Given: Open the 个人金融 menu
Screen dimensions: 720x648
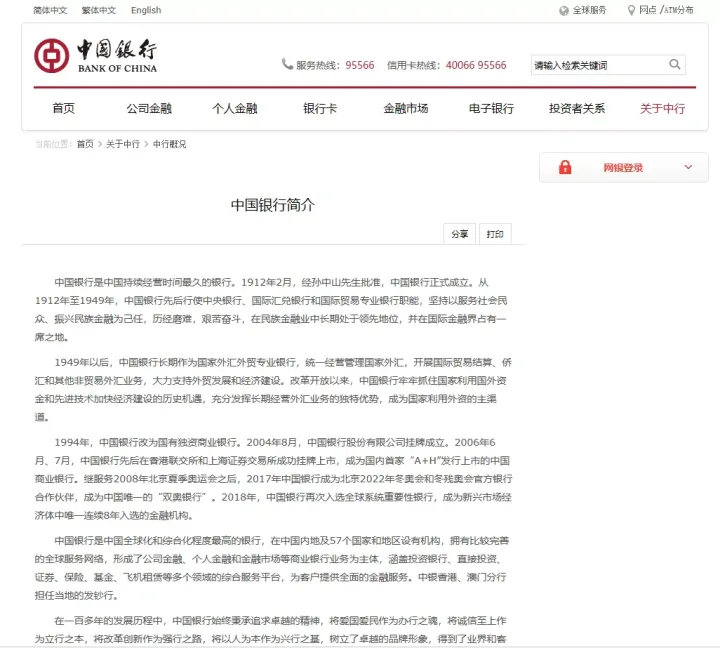Looking at the screenshot, I should click(x=235, y=108).
